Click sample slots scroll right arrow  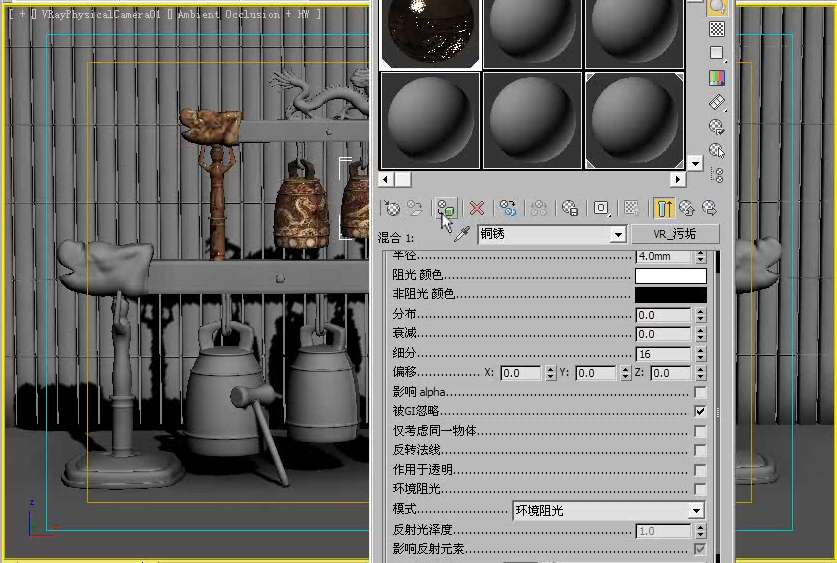coord(678,180)
